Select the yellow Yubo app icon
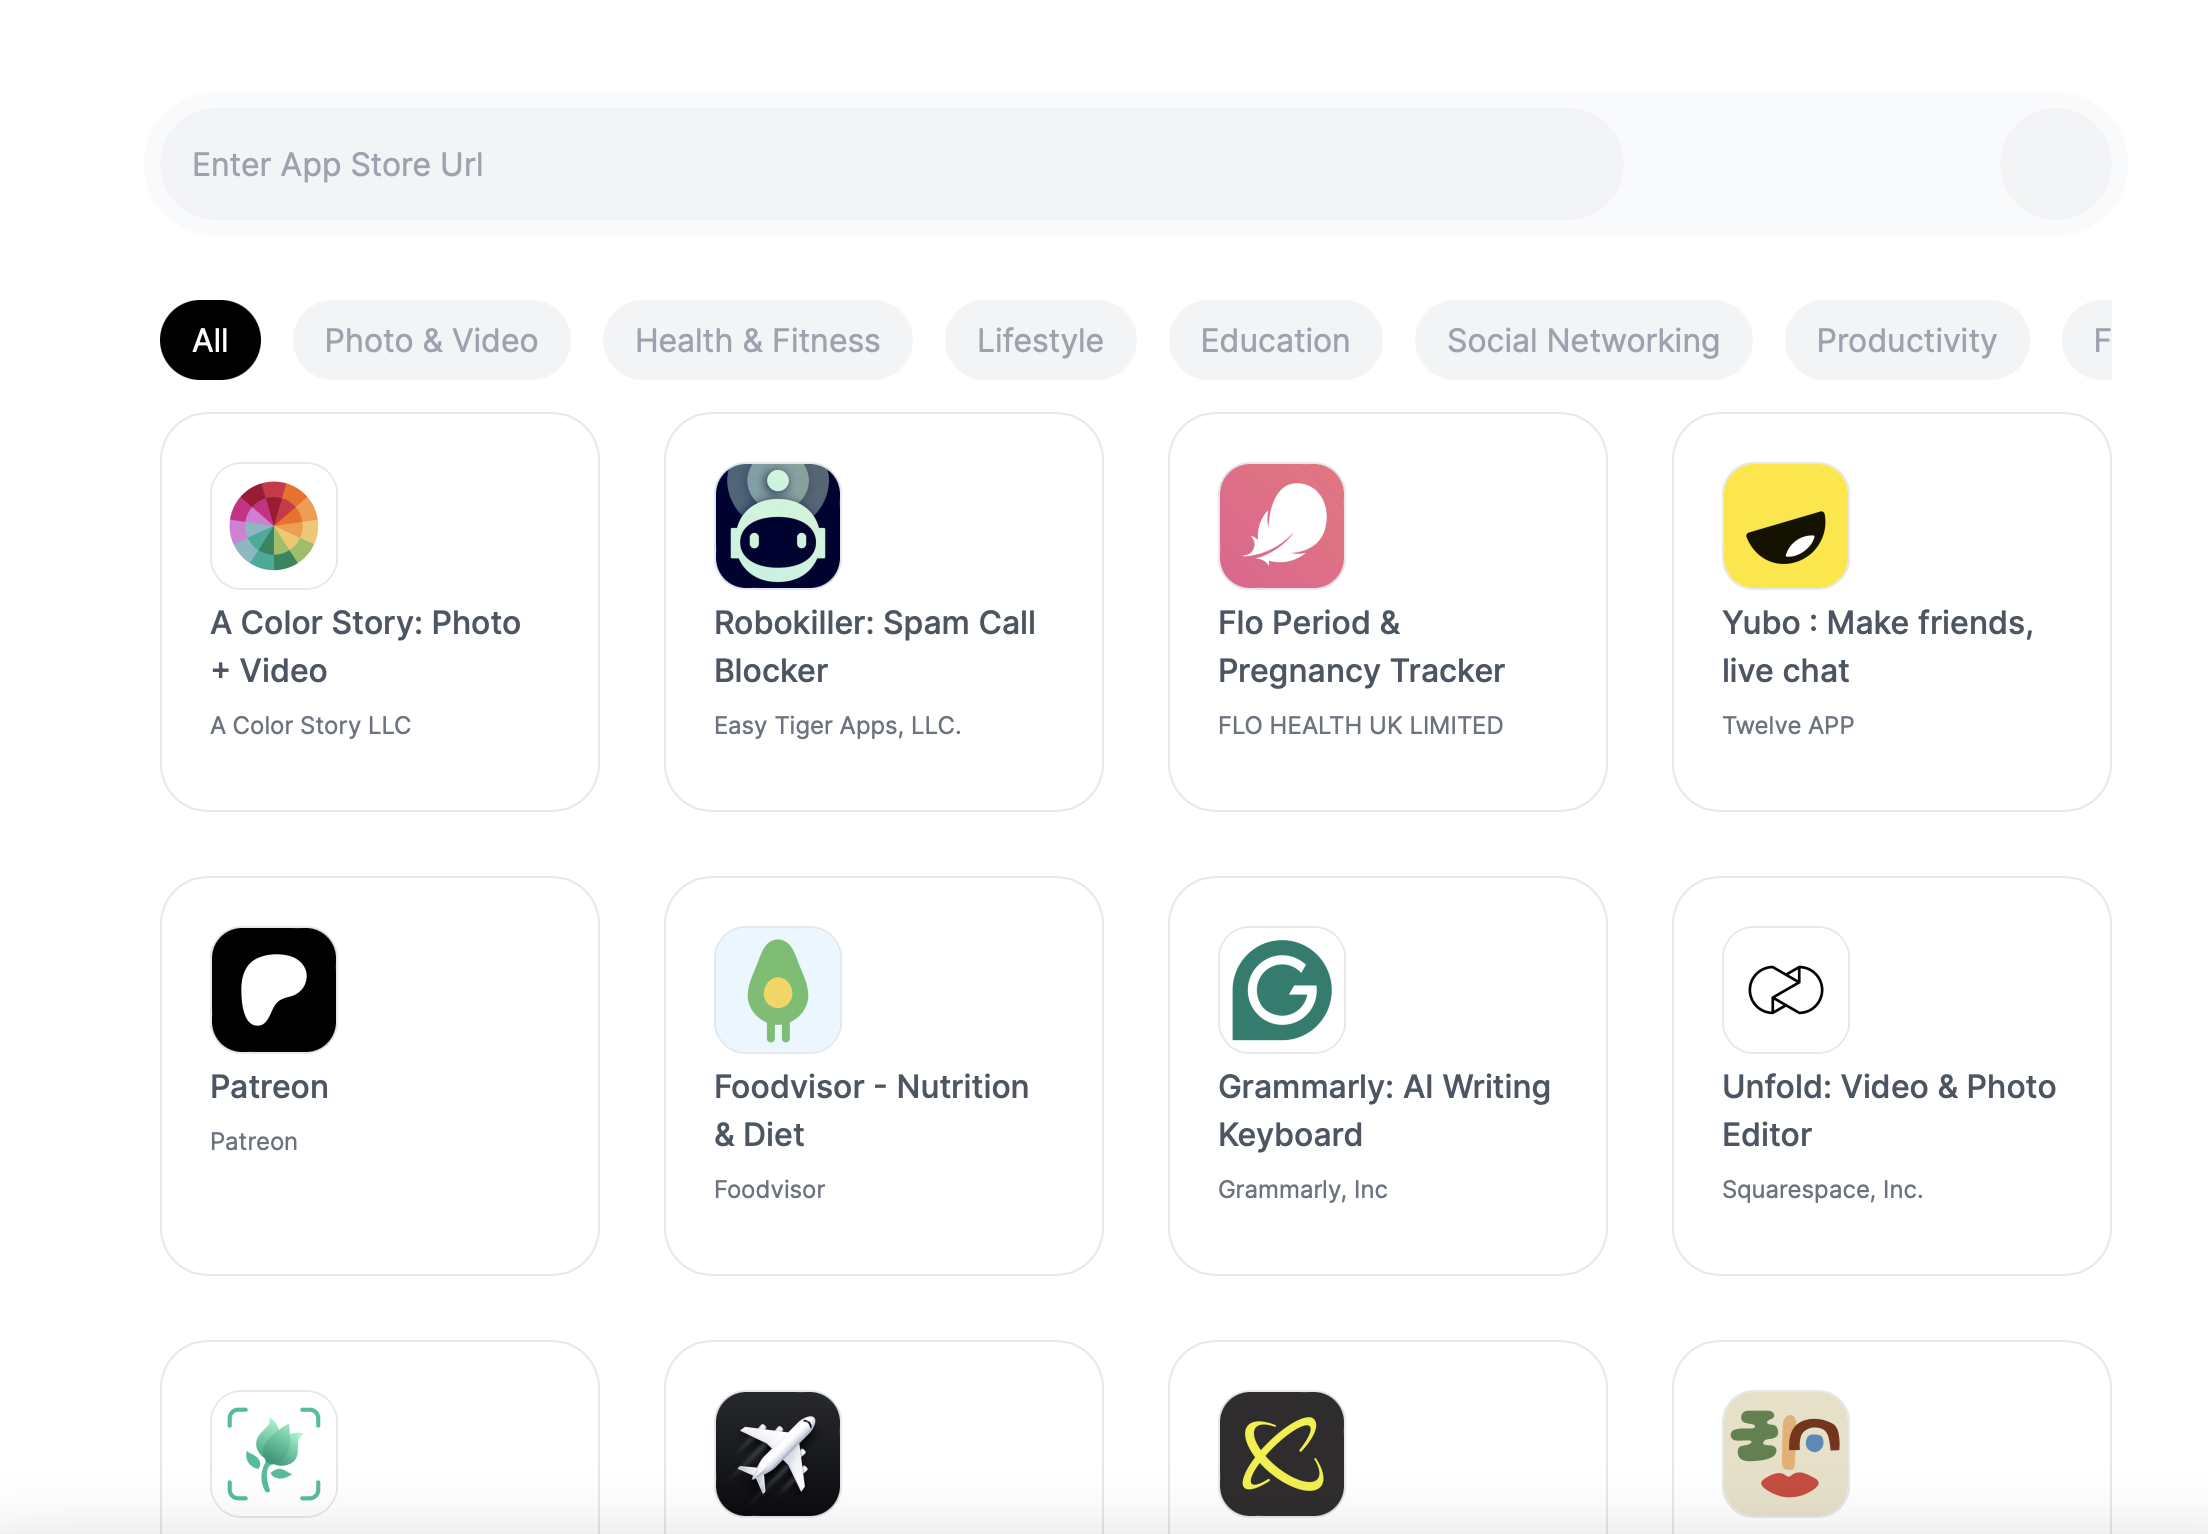Screen dimensions: 2208x1534 pyautogui.click(x=1786, y=526)
